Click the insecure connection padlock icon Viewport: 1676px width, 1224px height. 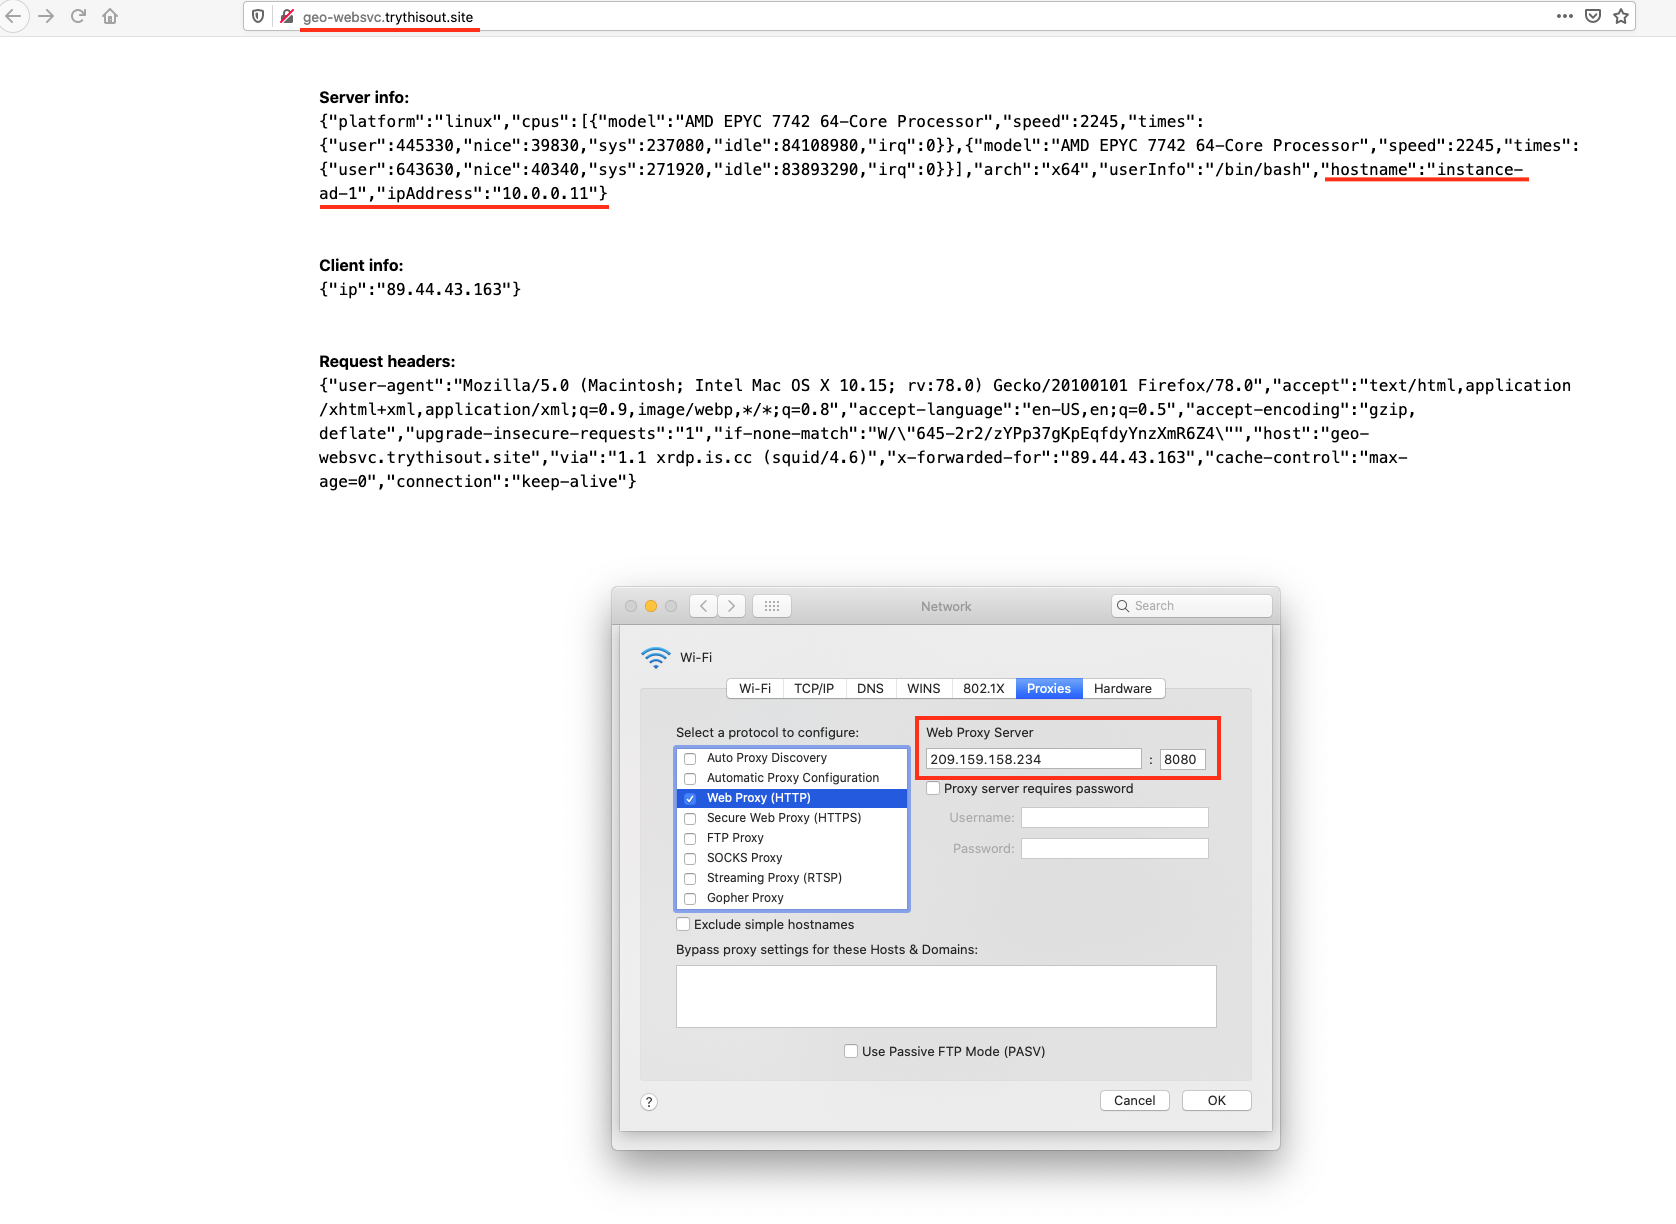287,16
